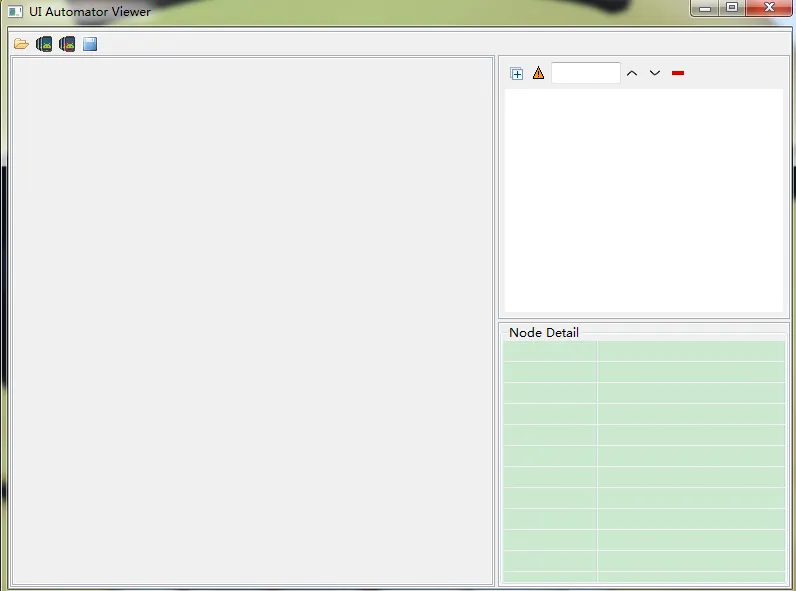Click the search text field
The image size is (796, 591).
pyautogui.click(x=585, y=73)
